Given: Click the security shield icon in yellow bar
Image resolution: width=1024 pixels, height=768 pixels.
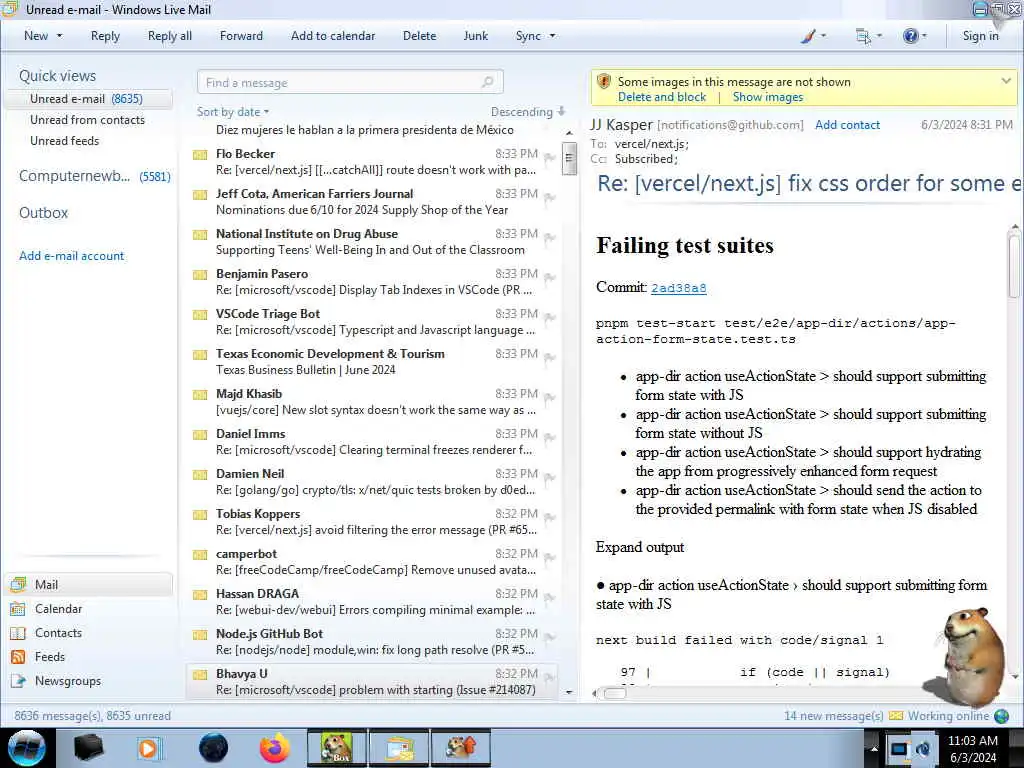Looking at the screenshot, I should [x=604, y=82].
